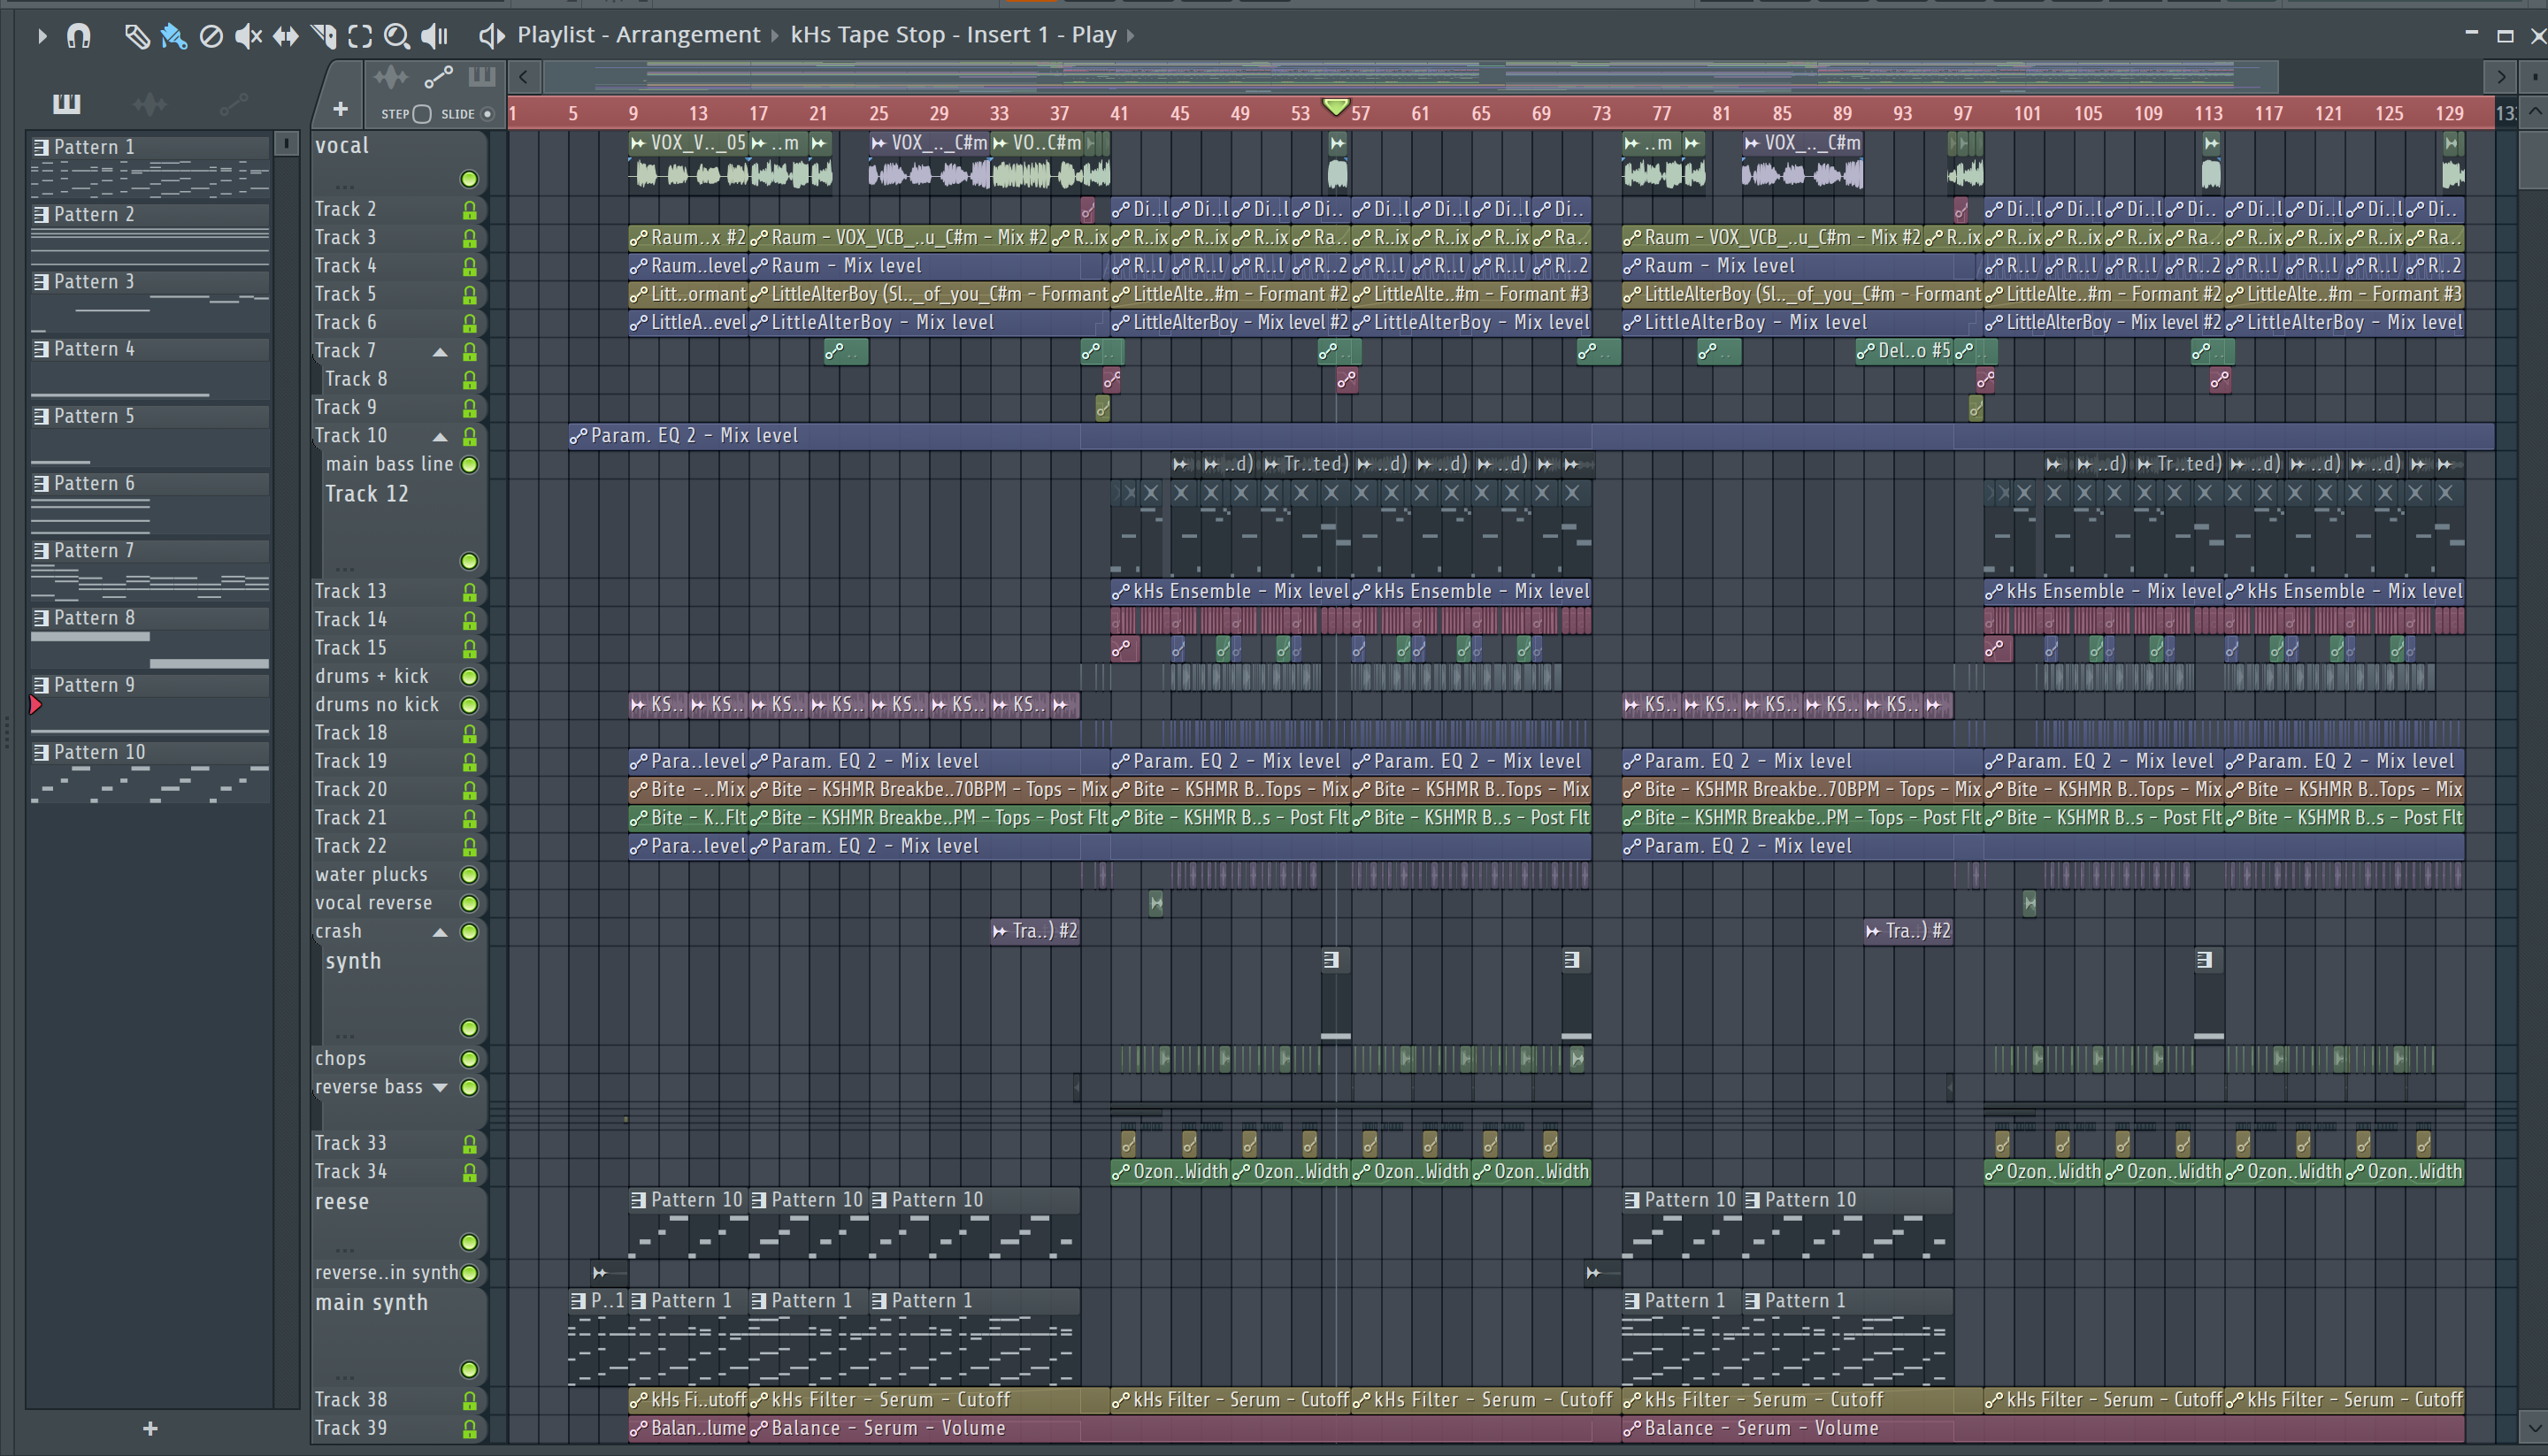Image resolution: width=2548 pixels, height=1456 pixels.
Task: Select the Param. EQ 2 - Mix level clip on Track 10
Action: pos(1531,436)
